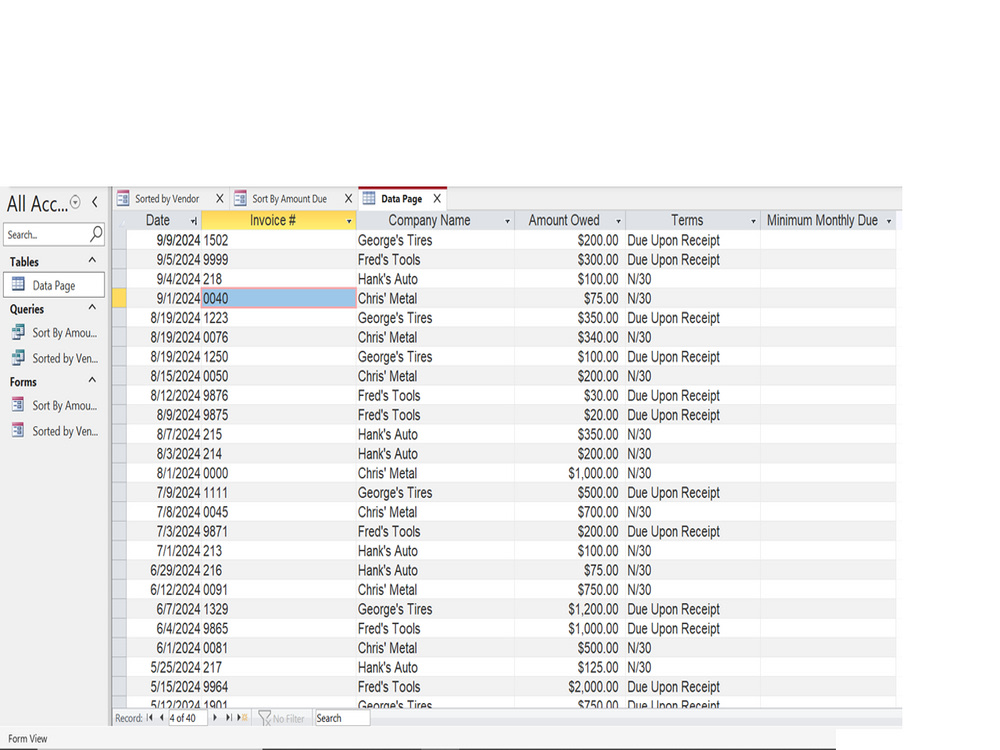Click the Sort By Amount Due tab icon

click(x=240, y=198)
